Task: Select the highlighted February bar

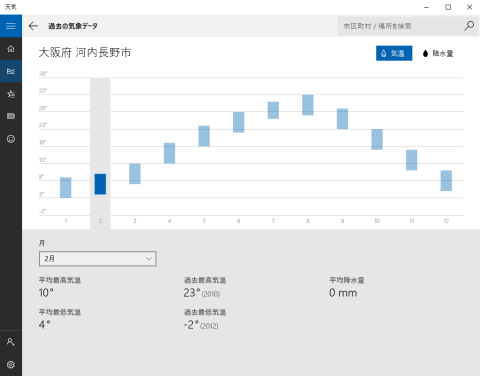Action: tap(100, 184)
